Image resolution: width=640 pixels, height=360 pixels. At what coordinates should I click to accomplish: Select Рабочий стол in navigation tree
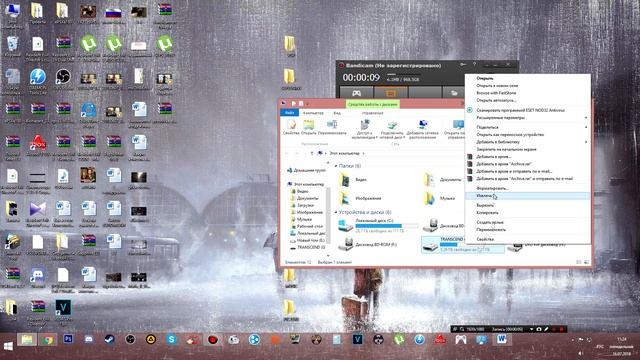click(x=307, y=226)
